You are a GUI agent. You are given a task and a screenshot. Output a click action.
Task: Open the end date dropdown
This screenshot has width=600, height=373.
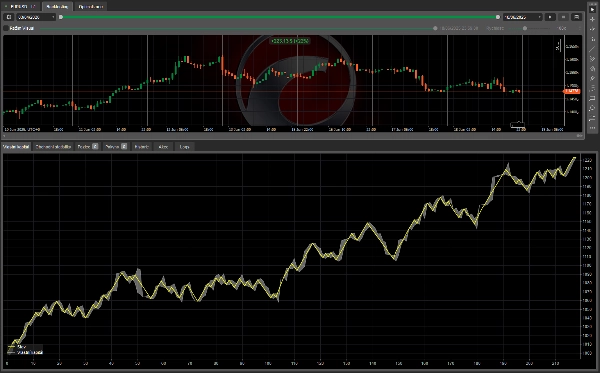(523, 17)
